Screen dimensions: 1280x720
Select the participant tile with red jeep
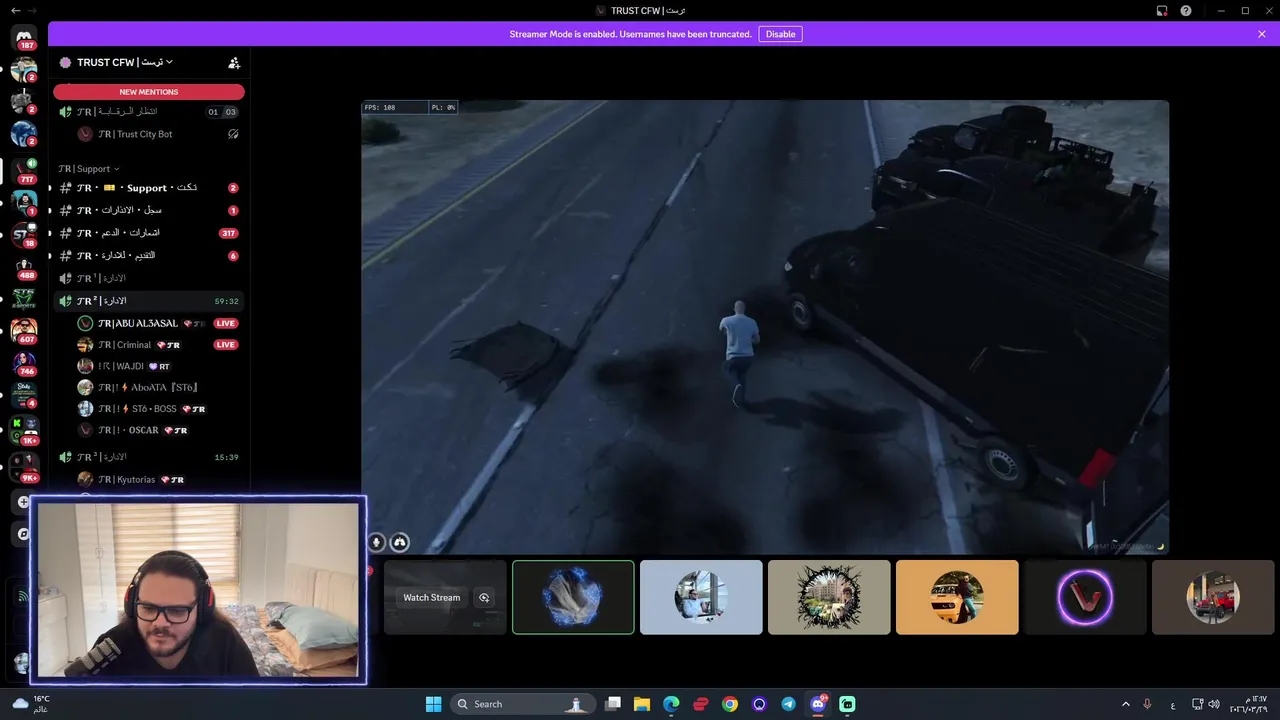click(x=1213, y=597)
